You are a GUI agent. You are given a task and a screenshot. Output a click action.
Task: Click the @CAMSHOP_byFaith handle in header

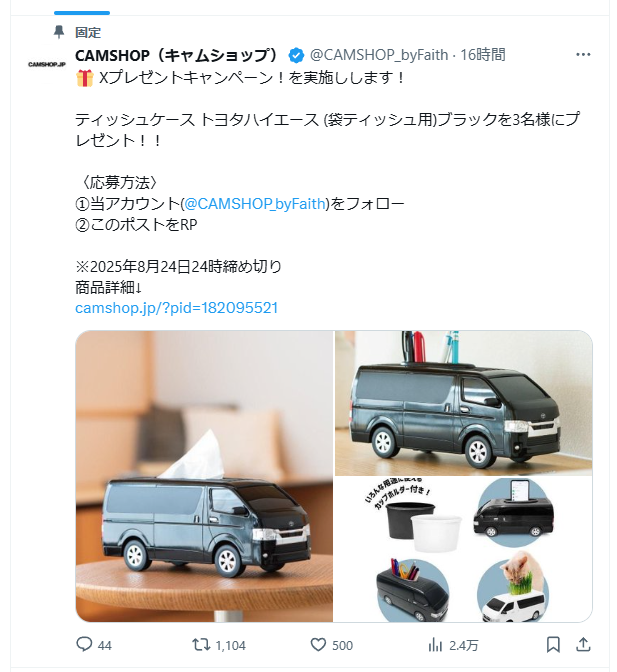[379, 55]
